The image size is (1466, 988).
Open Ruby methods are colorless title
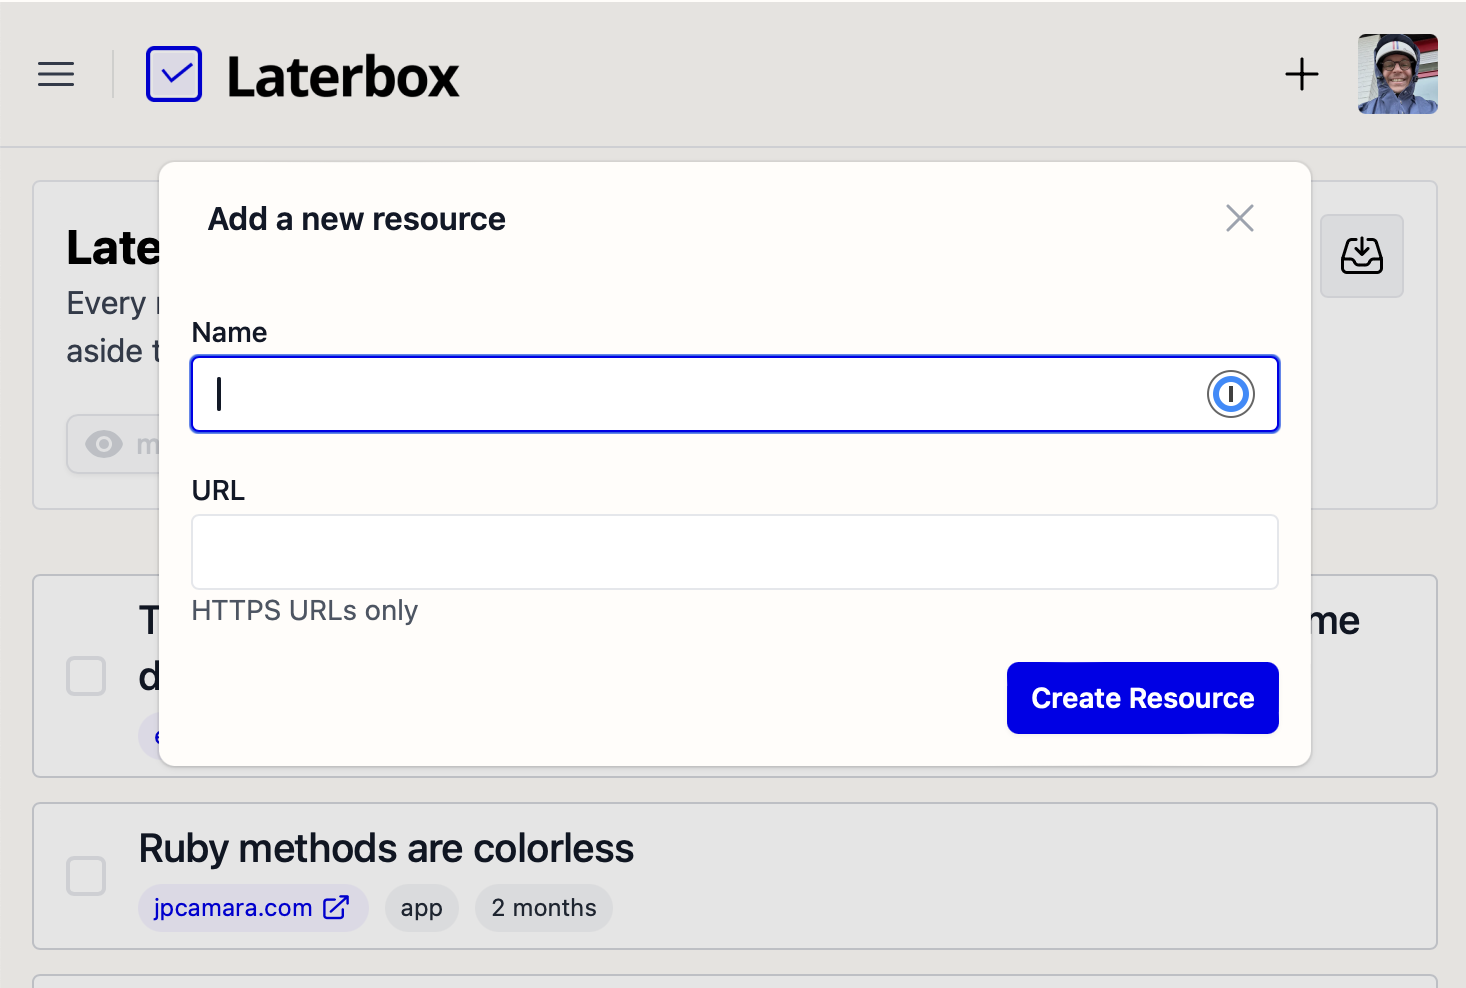tap(386, 849)
